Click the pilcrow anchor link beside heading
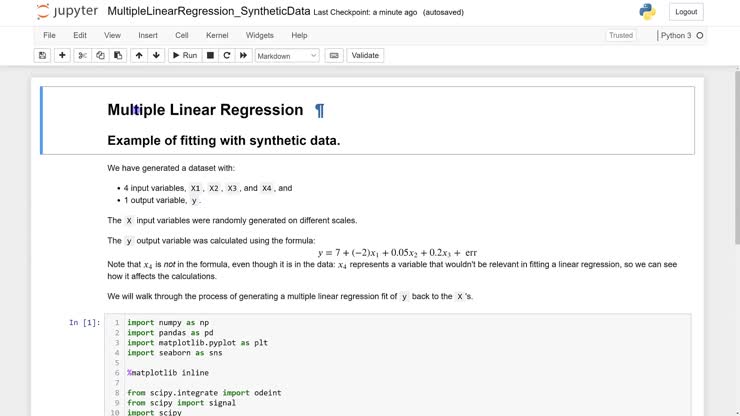 [320, 110]
